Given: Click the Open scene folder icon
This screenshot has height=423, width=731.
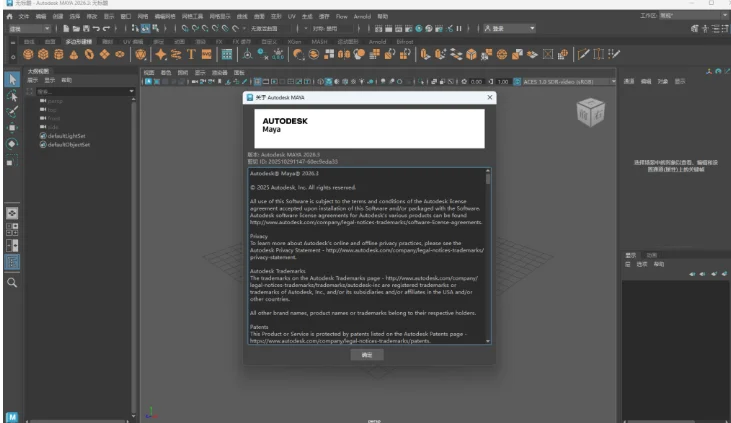Looking at the screenshot, I should point(76,28).
